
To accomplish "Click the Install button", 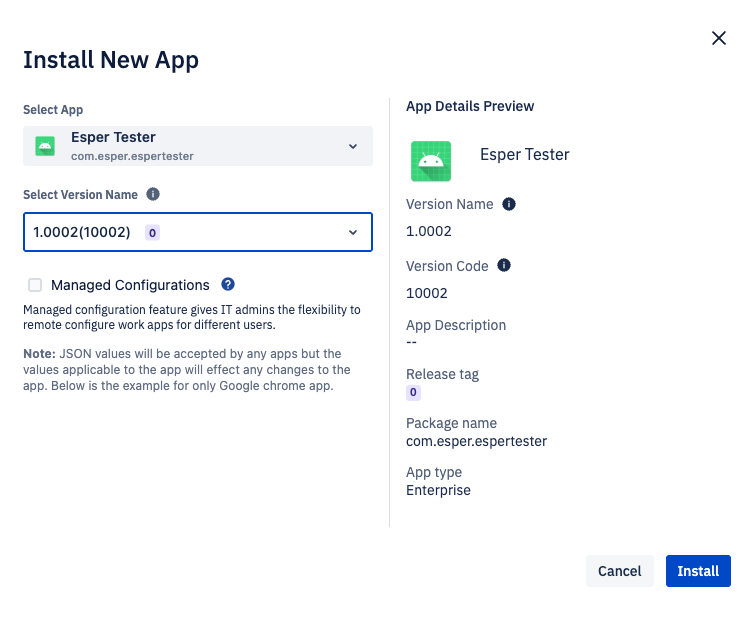I will [698, 571].
